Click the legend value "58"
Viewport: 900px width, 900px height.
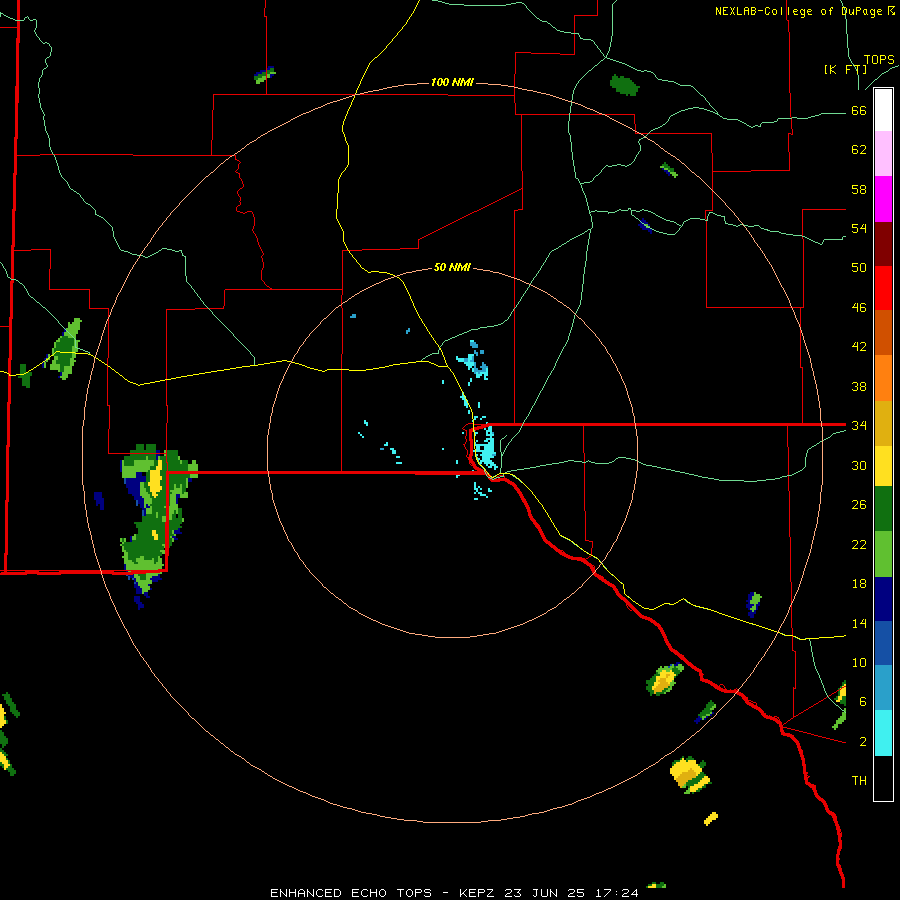859,189
